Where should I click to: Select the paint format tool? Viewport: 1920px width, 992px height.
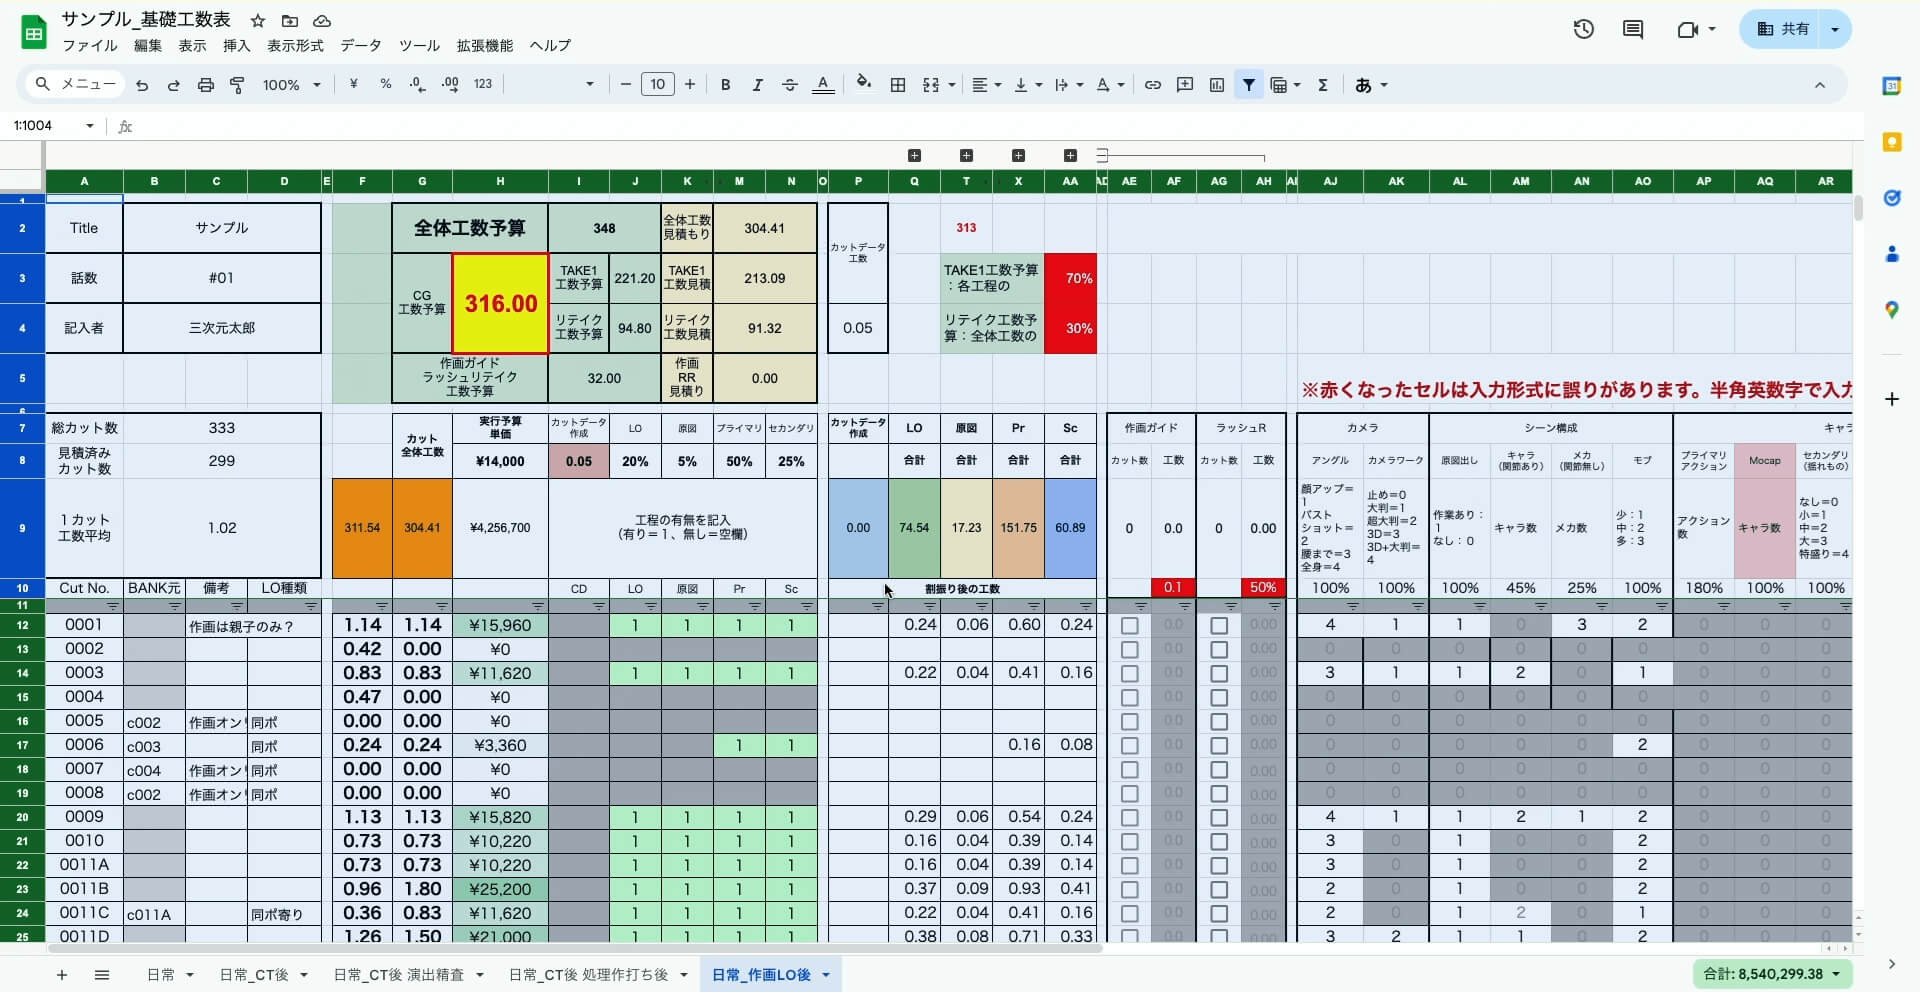pos(237,85)
